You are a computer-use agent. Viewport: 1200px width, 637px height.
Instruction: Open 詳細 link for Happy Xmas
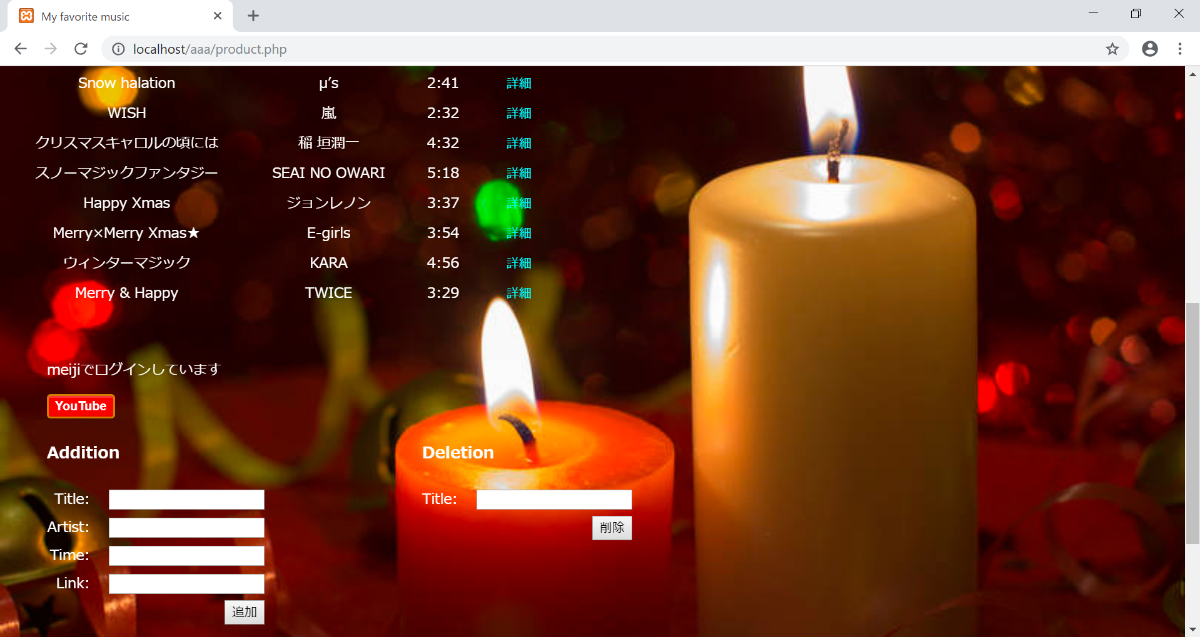click(518, 203)
